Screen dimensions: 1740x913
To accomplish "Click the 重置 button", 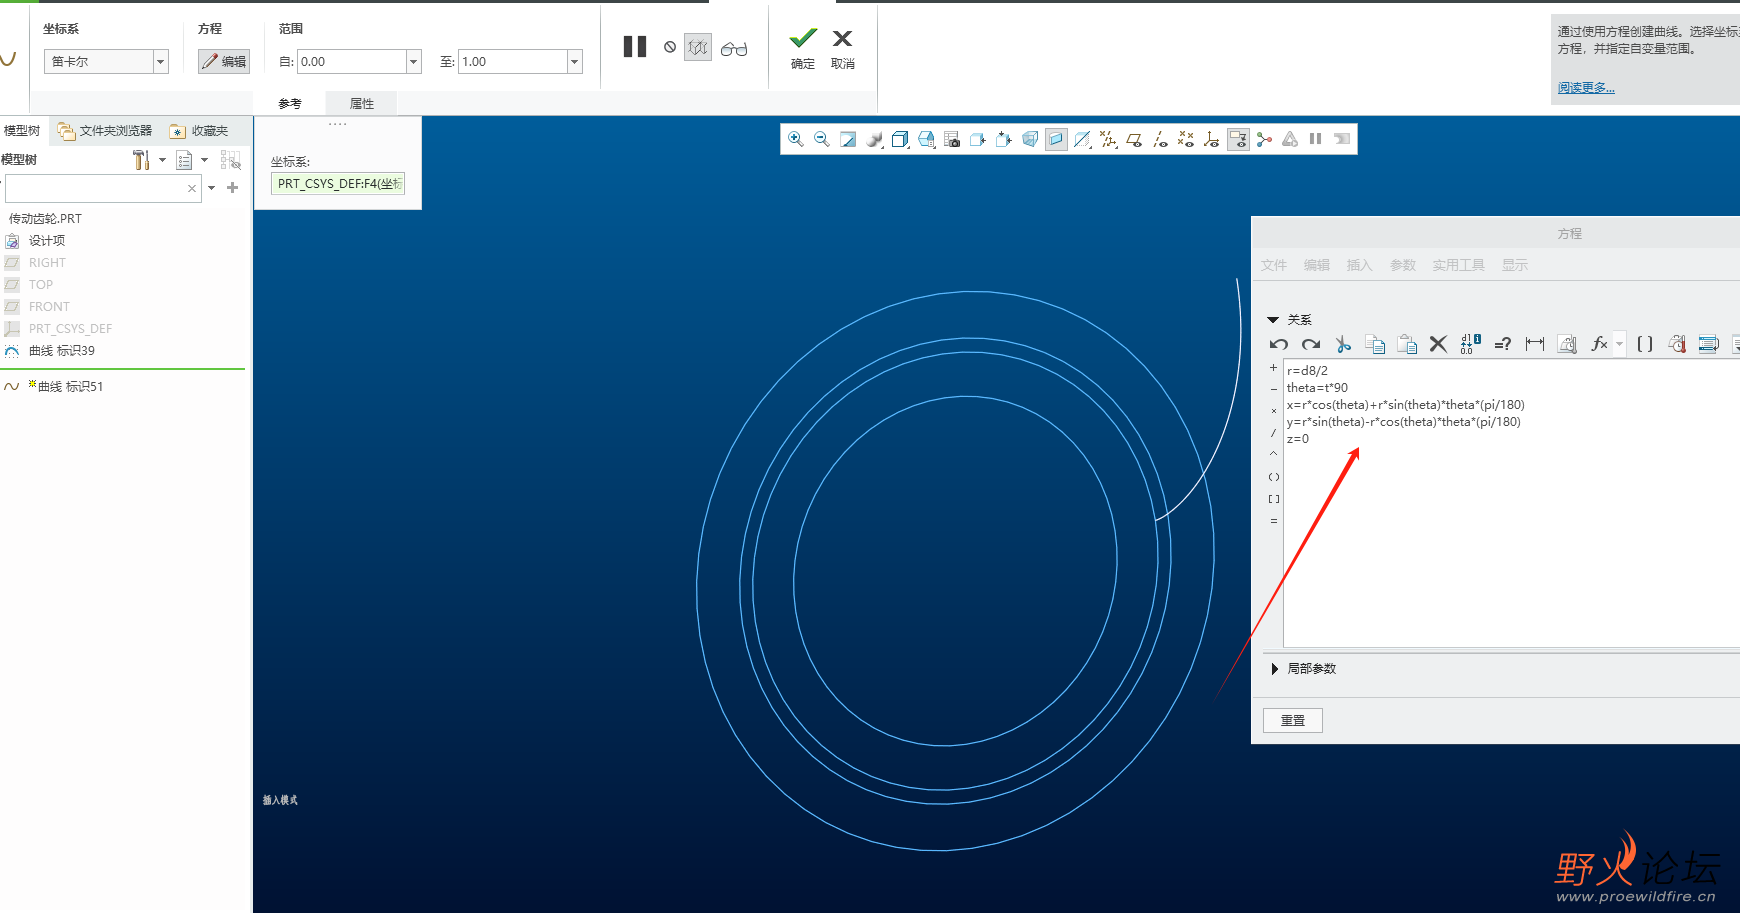I will (1293, 720).
